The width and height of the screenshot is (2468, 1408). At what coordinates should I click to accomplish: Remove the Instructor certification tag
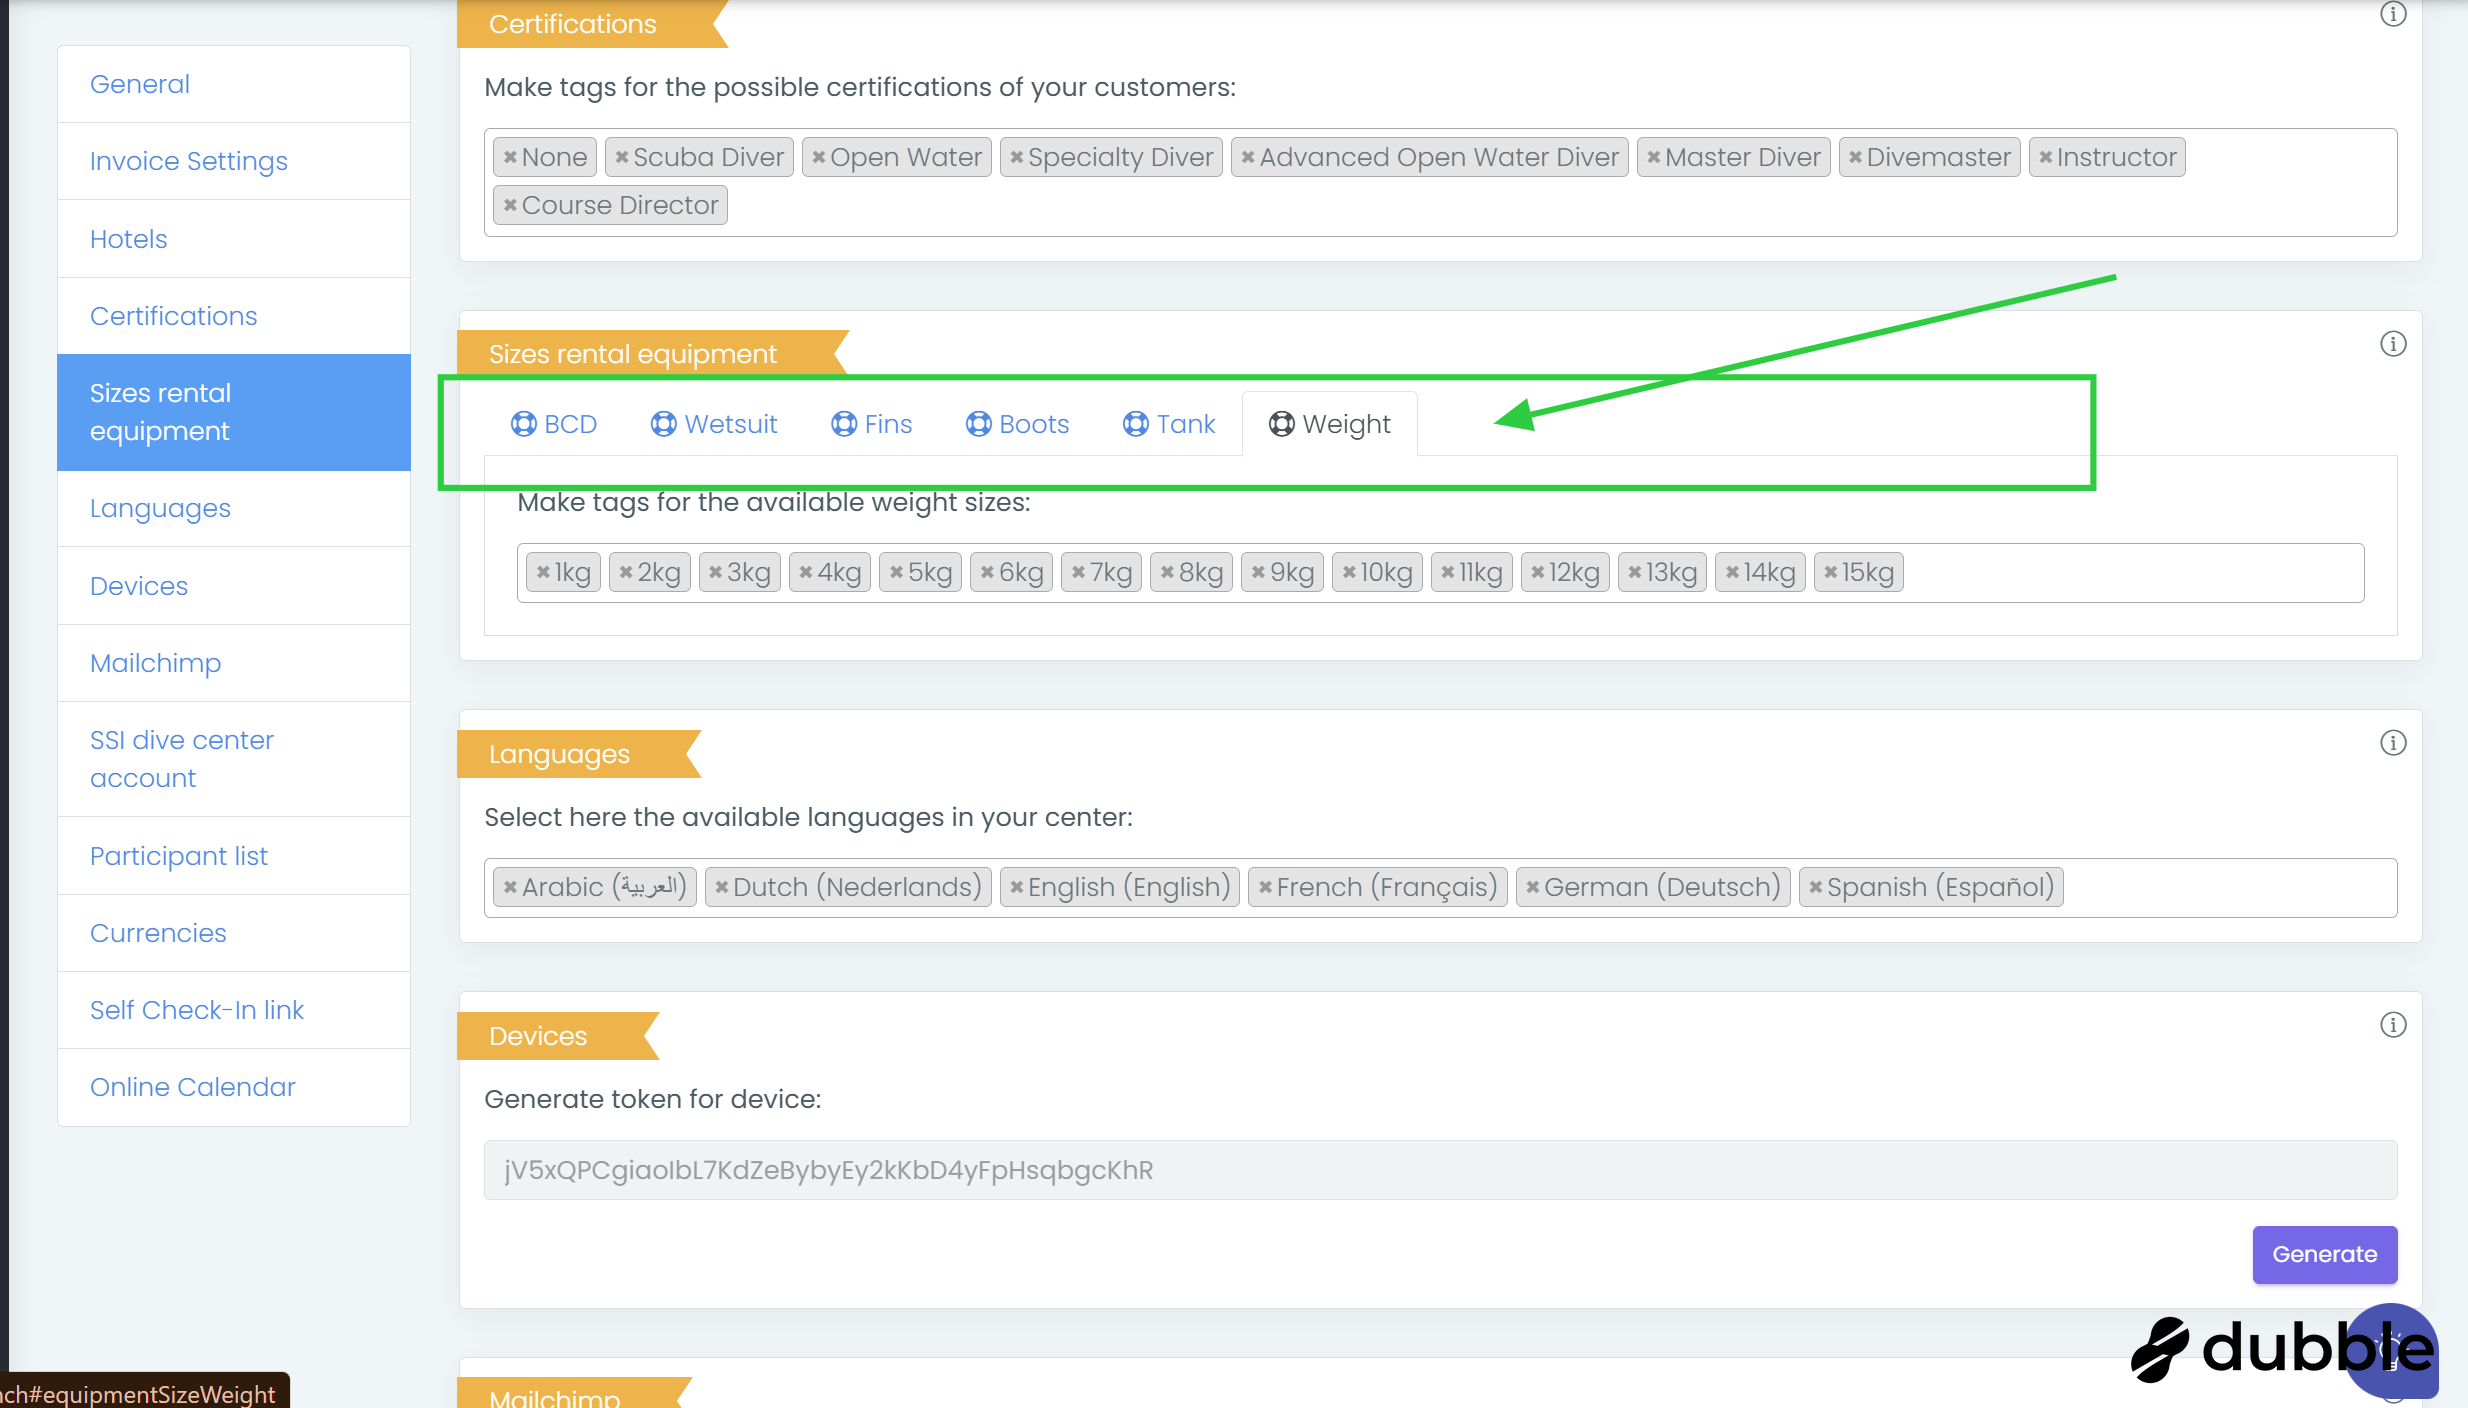[x=2045, y=158]
